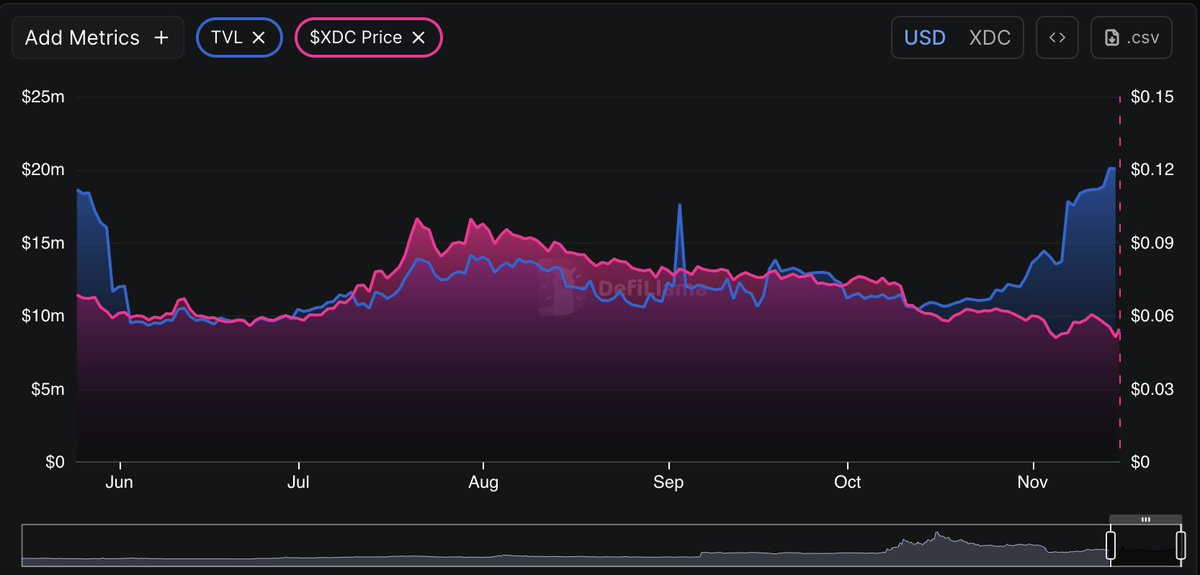
Task: Click the $15m y-axis label
Action: [43, 243]
